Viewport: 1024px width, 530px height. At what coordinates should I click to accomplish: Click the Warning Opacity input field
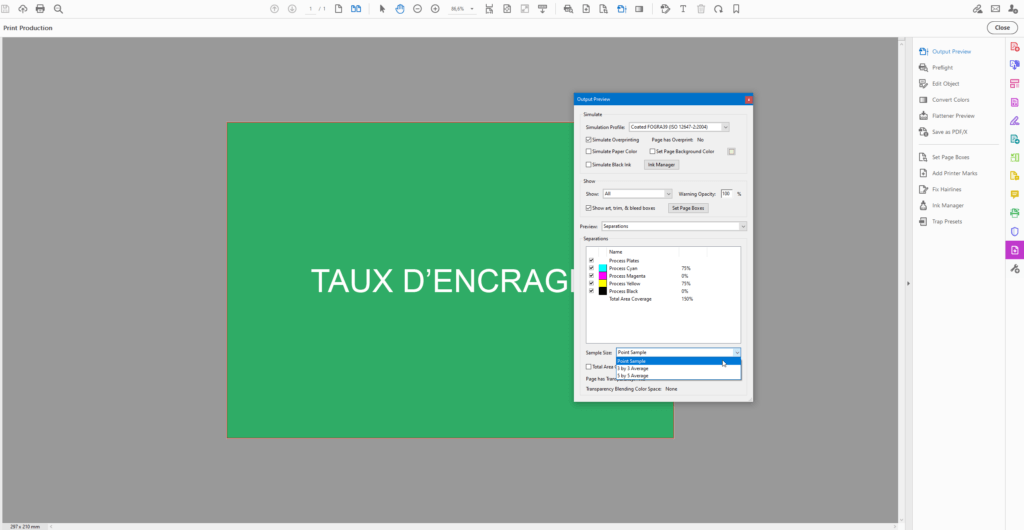point(727,194)
